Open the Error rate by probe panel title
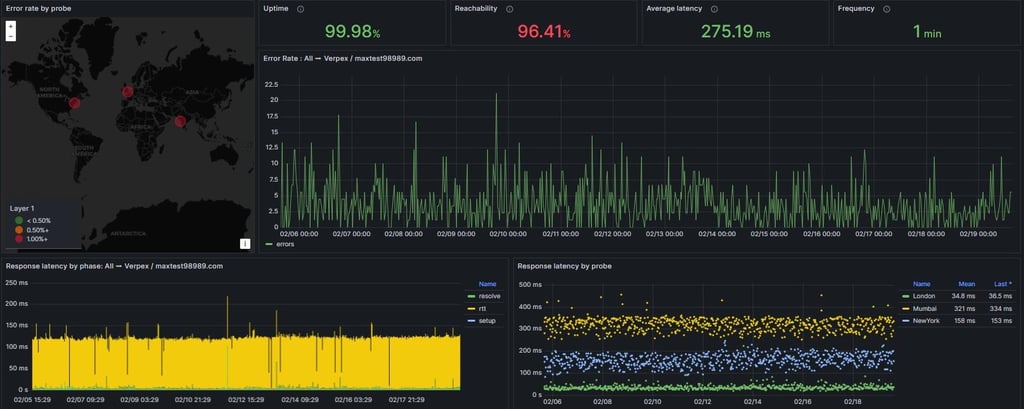 pyautogui.click(x=39, y=9)
